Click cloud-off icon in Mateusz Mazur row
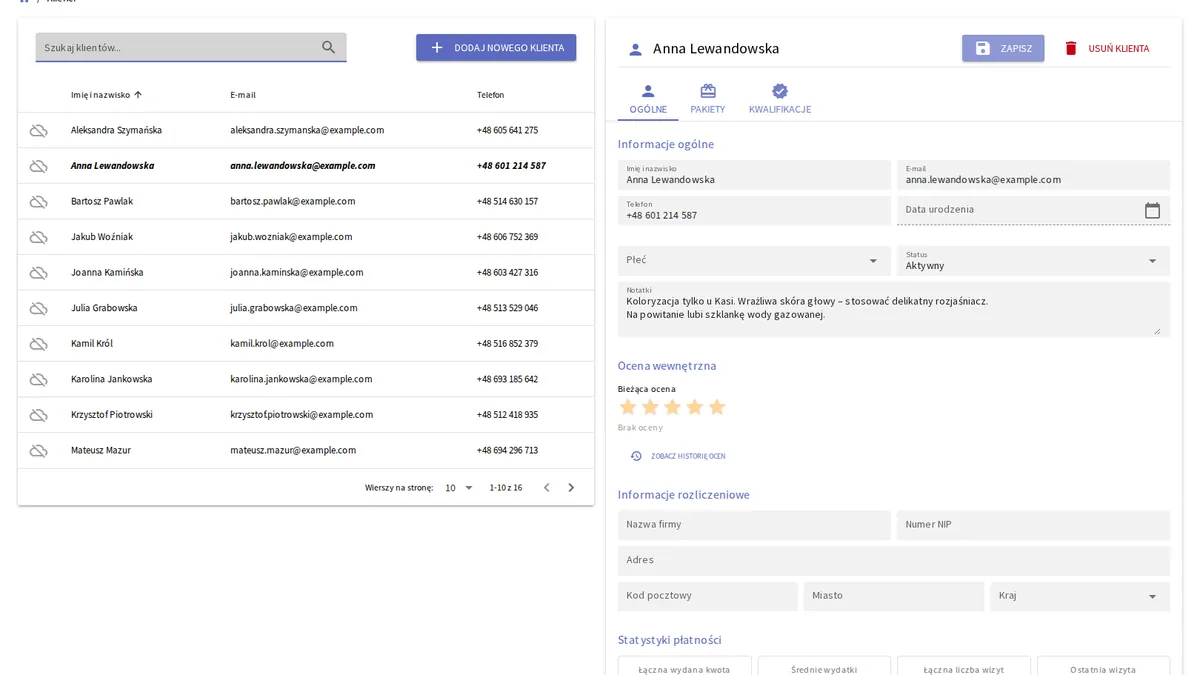This screenshot has height=675, width=1200. (38, 450)
